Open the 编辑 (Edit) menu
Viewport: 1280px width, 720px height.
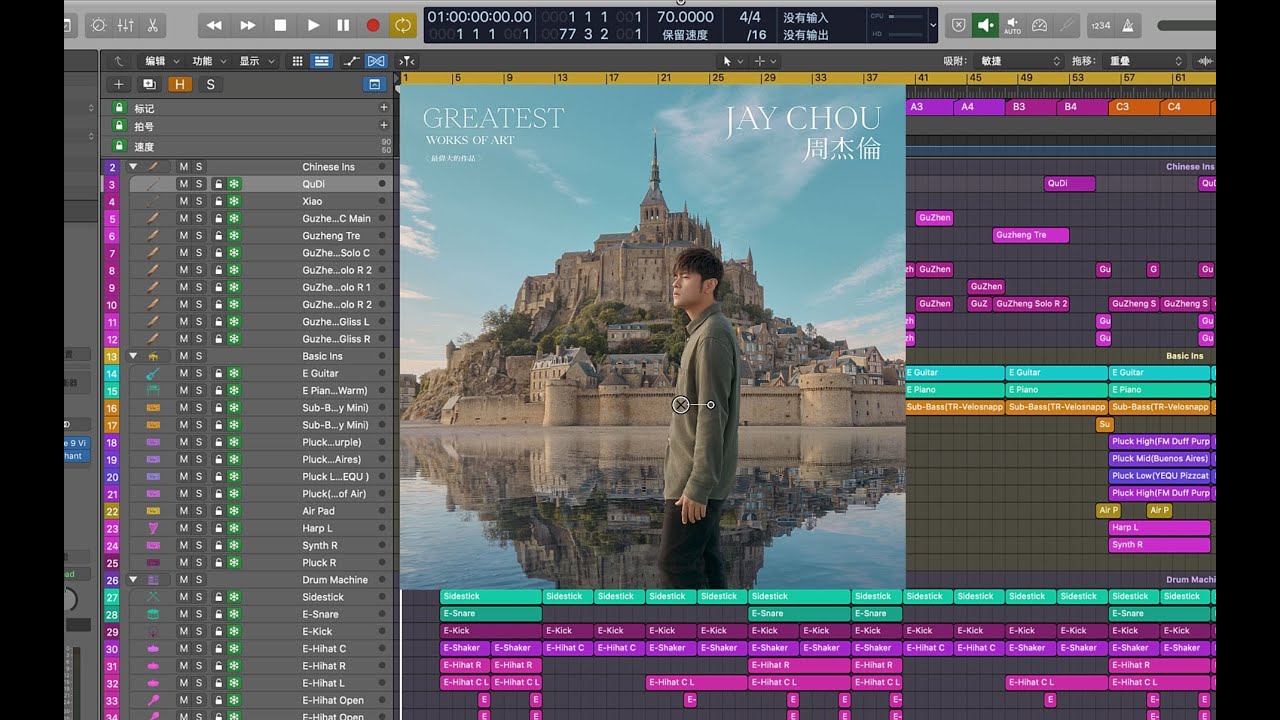[x=161, y=61]
